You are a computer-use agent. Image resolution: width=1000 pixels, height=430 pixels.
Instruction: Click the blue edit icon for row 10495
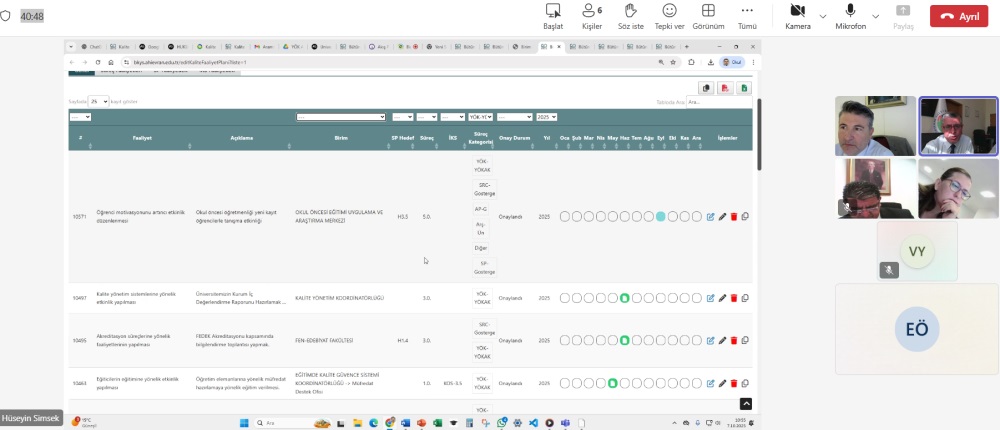coord(711,341)
